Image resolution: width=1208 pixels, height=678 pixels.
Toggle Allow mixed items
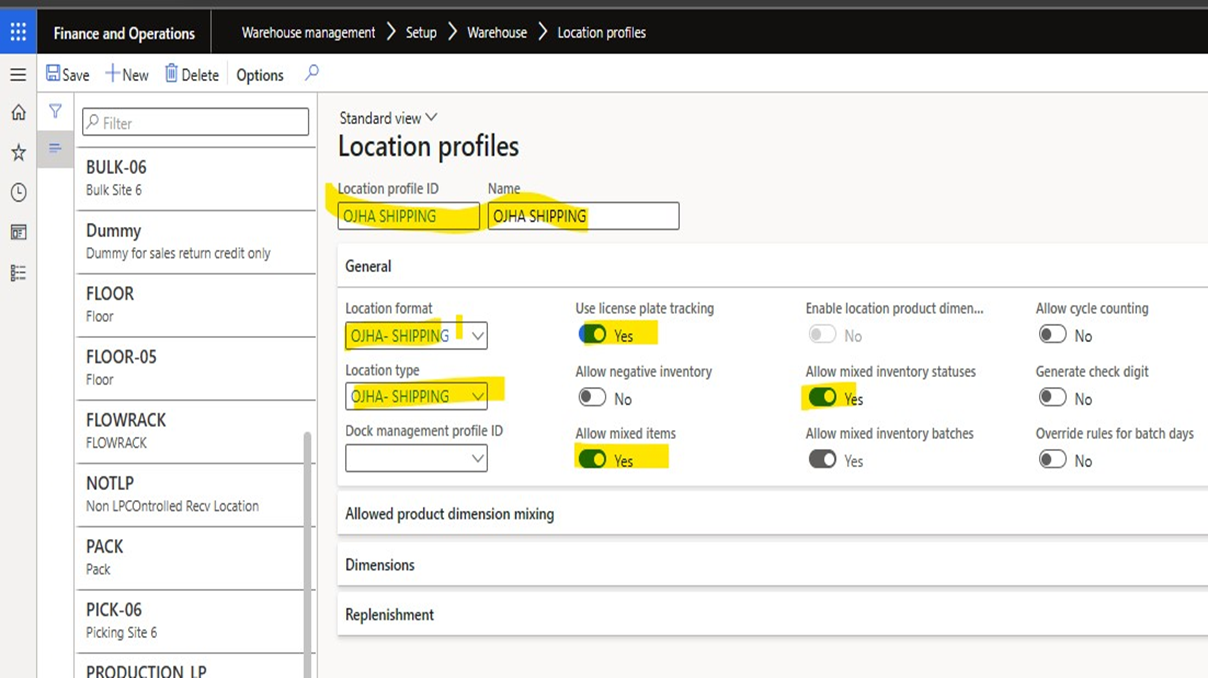coord(592,460)
